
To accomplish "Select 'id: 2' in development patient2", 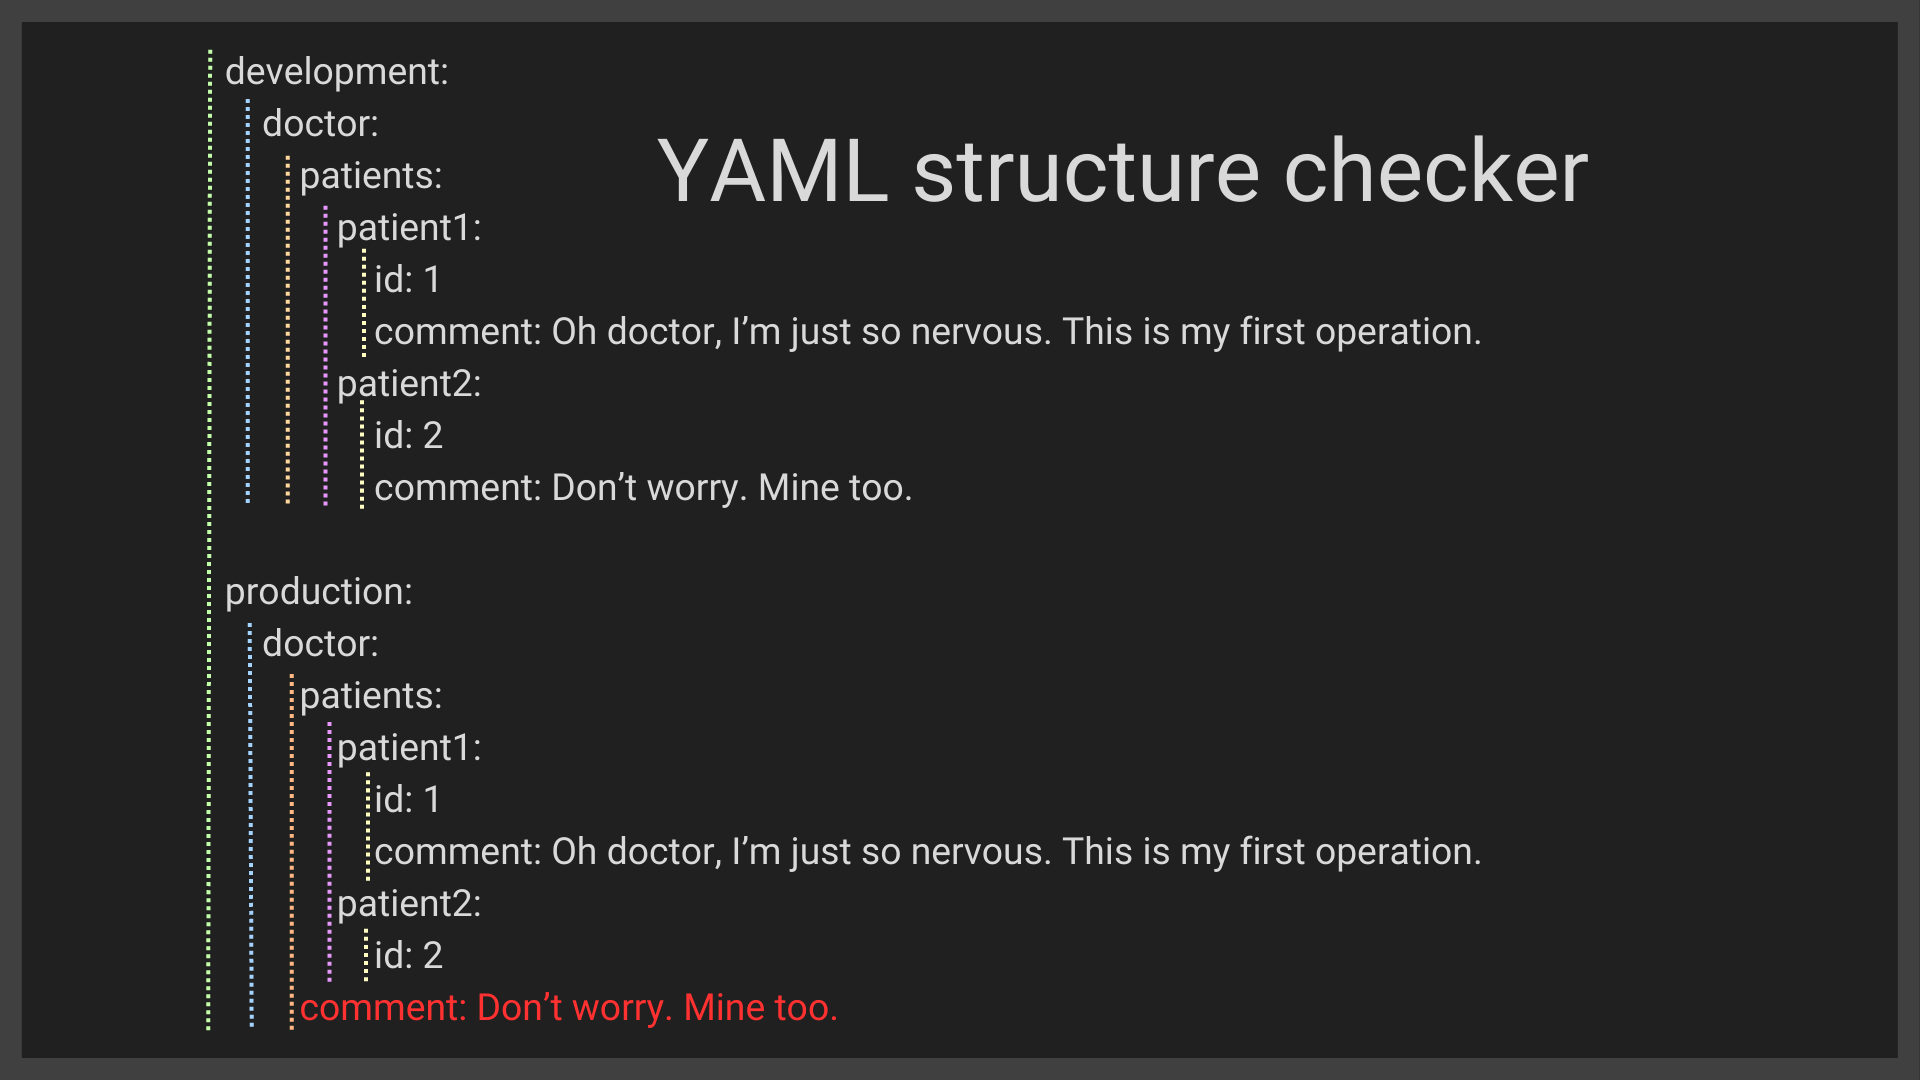I will (408, 436).
